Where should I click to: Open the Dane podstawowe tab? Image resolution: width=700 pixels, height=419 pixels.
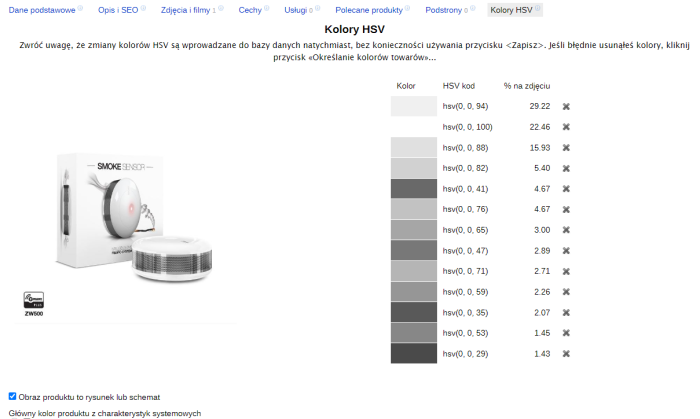point(40,10)
